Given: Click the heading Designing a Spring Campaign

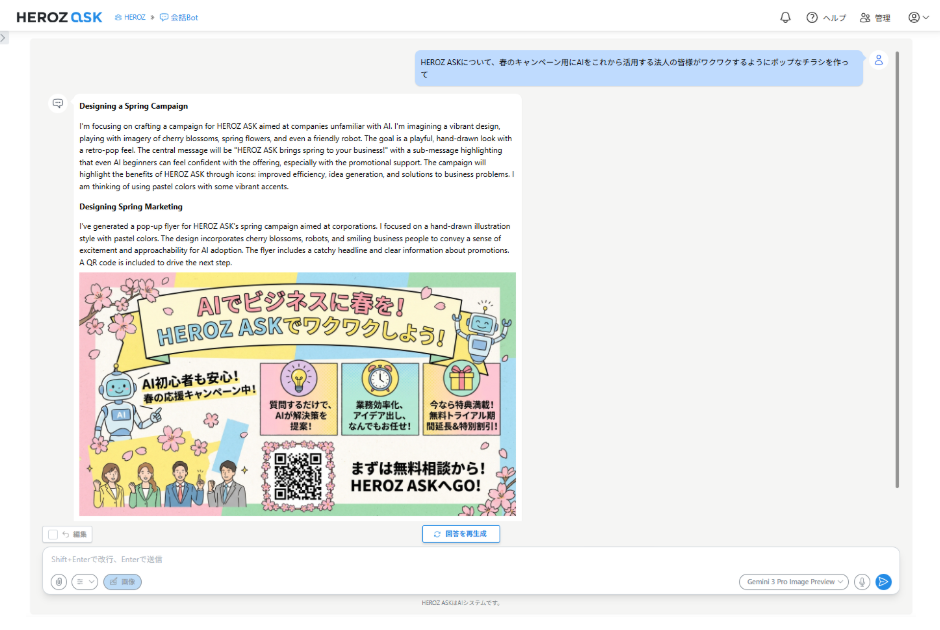Looking at the screenshot, I should (134, 106).
